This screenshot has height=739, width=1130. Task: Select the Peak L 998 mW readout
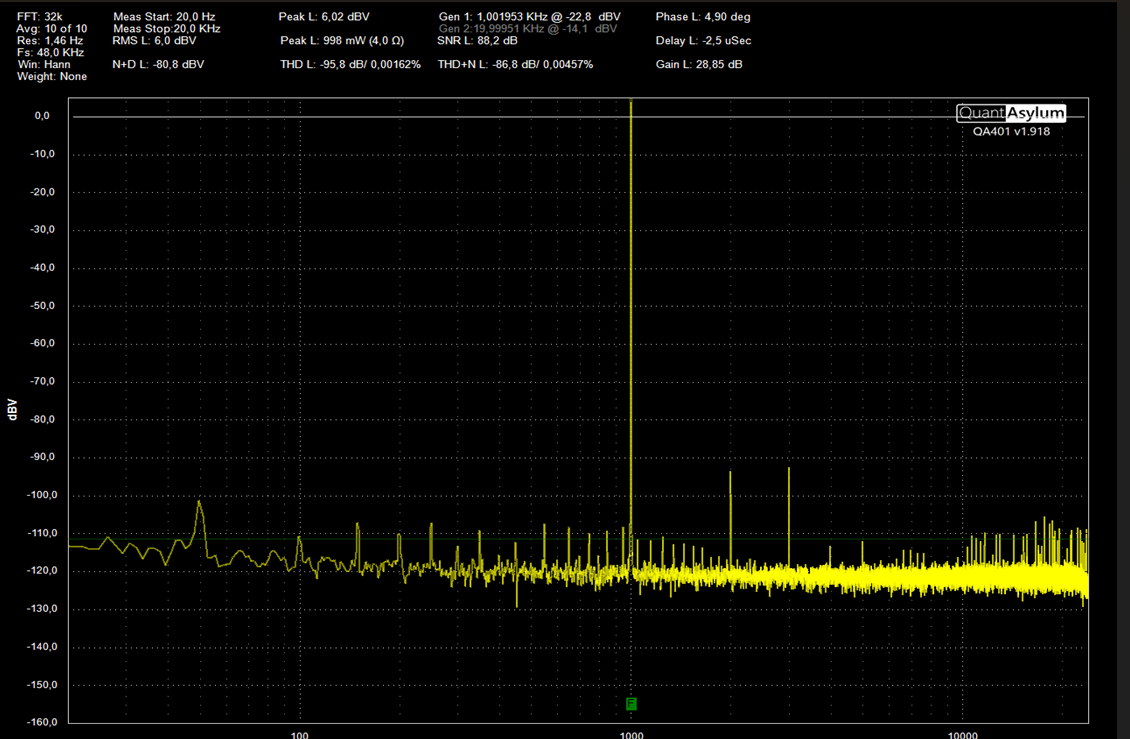pyautogui.click(x=342, y=40)
